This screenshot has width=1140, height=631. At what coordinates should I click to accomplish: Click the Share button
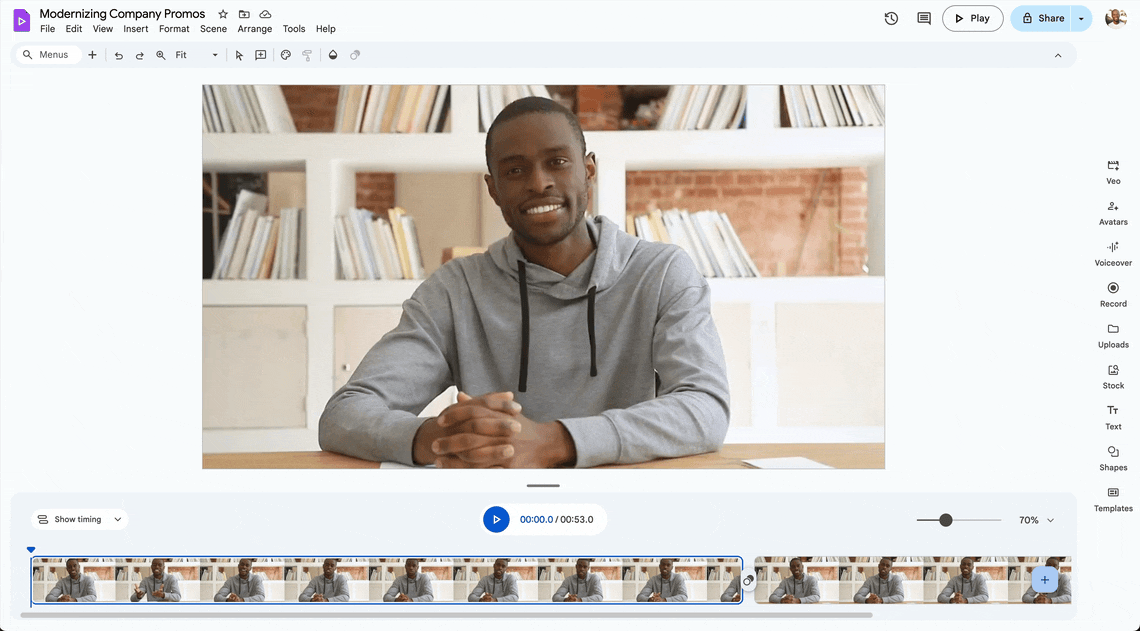tap(1043, 18)
